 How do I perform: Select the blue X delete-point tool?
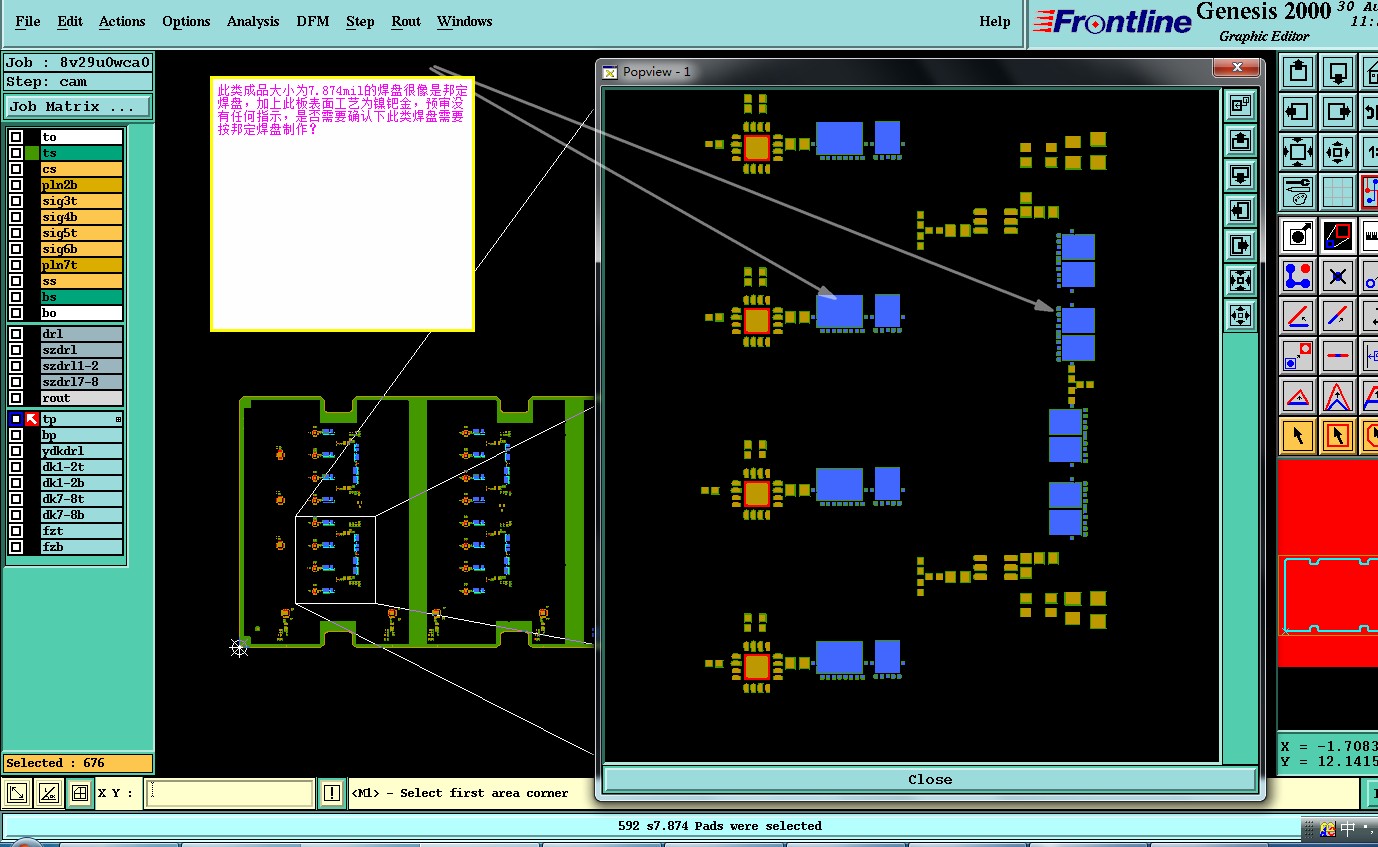(x=1338, y=276)
